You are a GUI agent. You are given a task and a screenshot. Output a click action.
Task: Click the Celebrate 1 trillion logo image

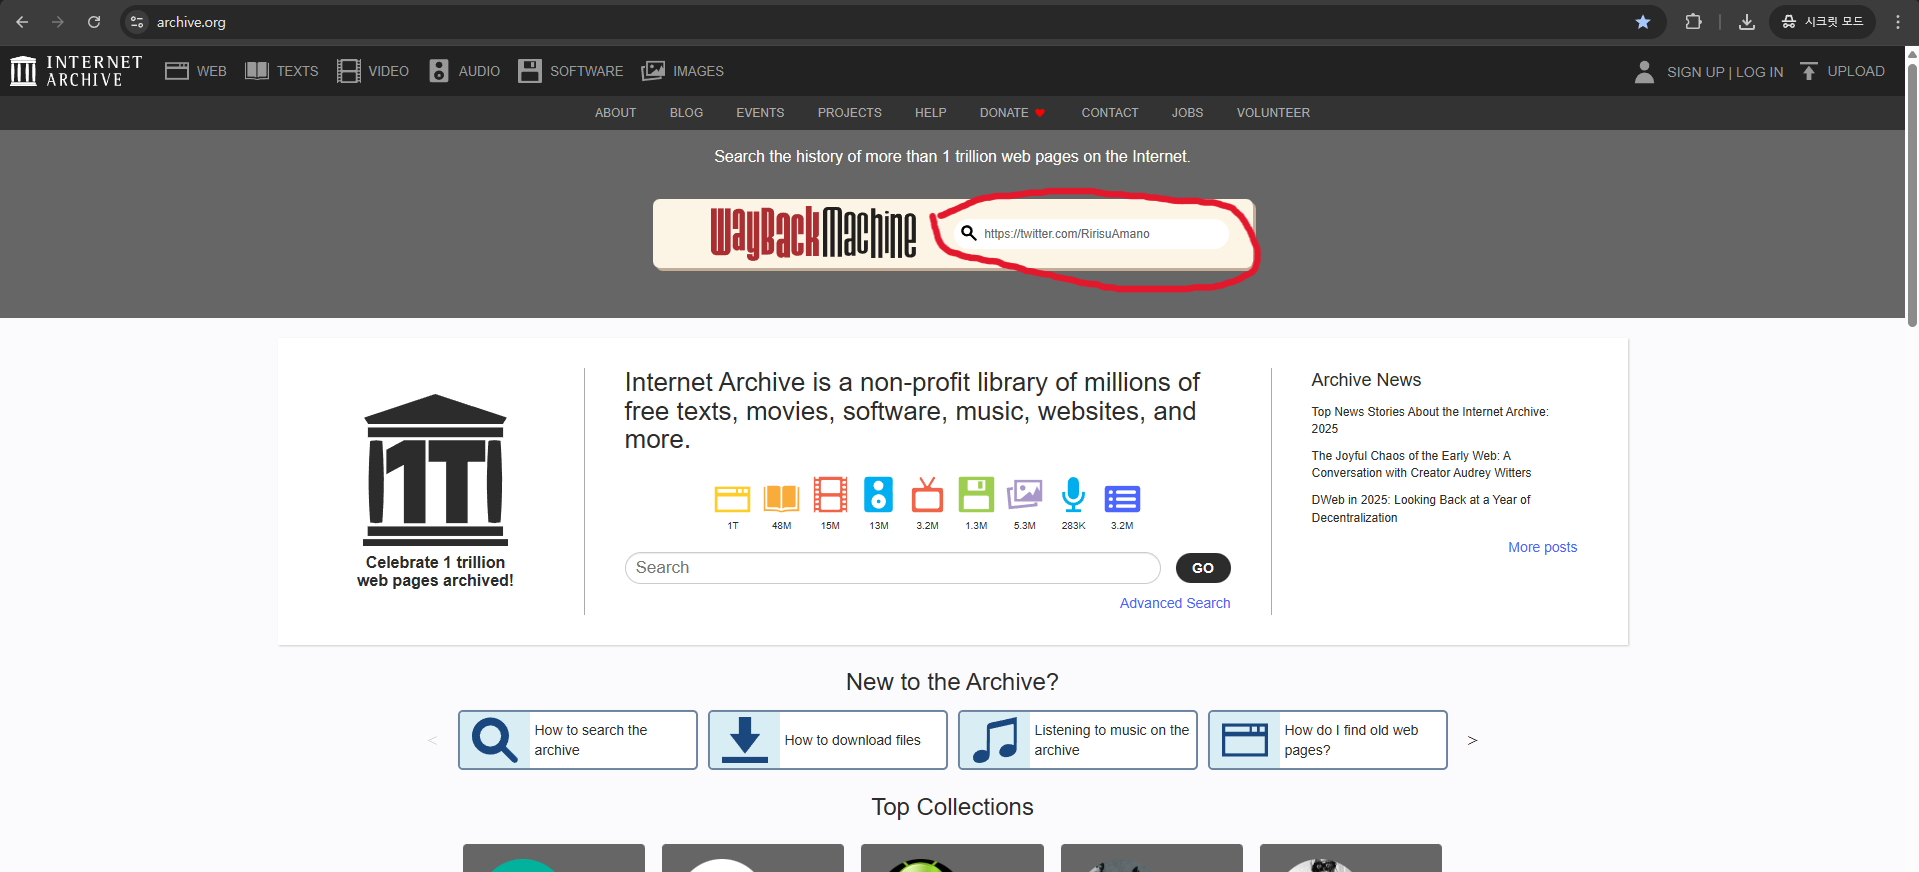435,470
